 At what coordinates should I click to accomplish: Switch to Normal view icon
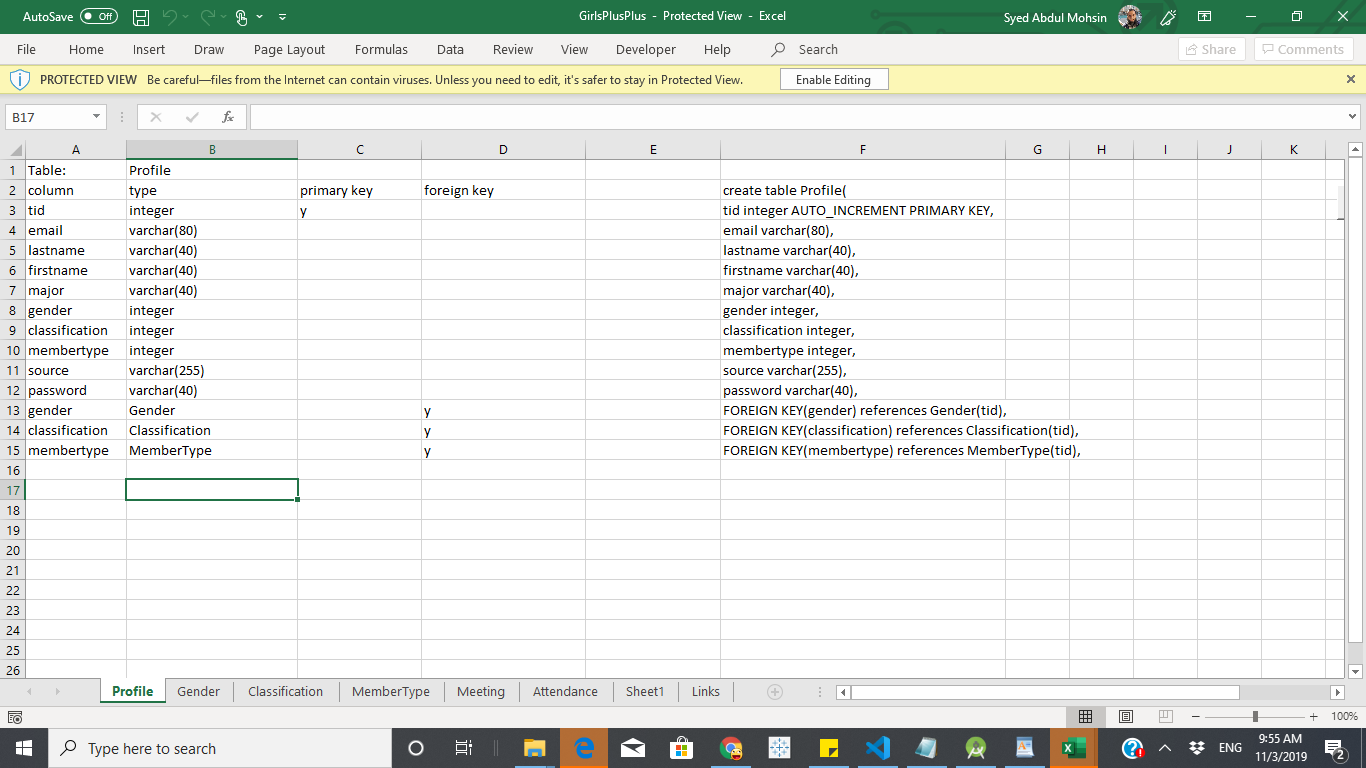[1086, 716]
